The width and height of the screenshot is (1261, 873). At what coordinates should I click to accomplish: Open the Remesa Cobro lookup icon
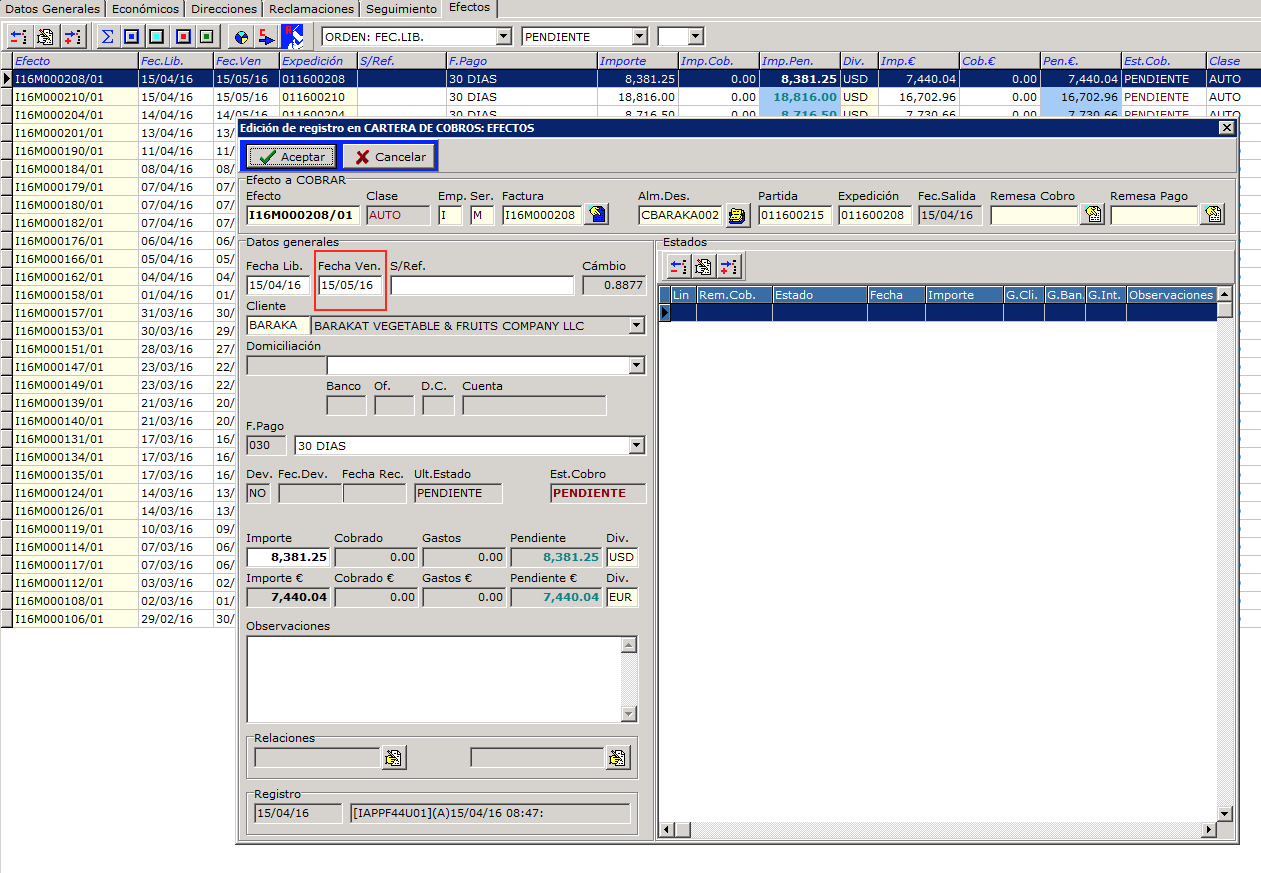[x=1092, y=214]
